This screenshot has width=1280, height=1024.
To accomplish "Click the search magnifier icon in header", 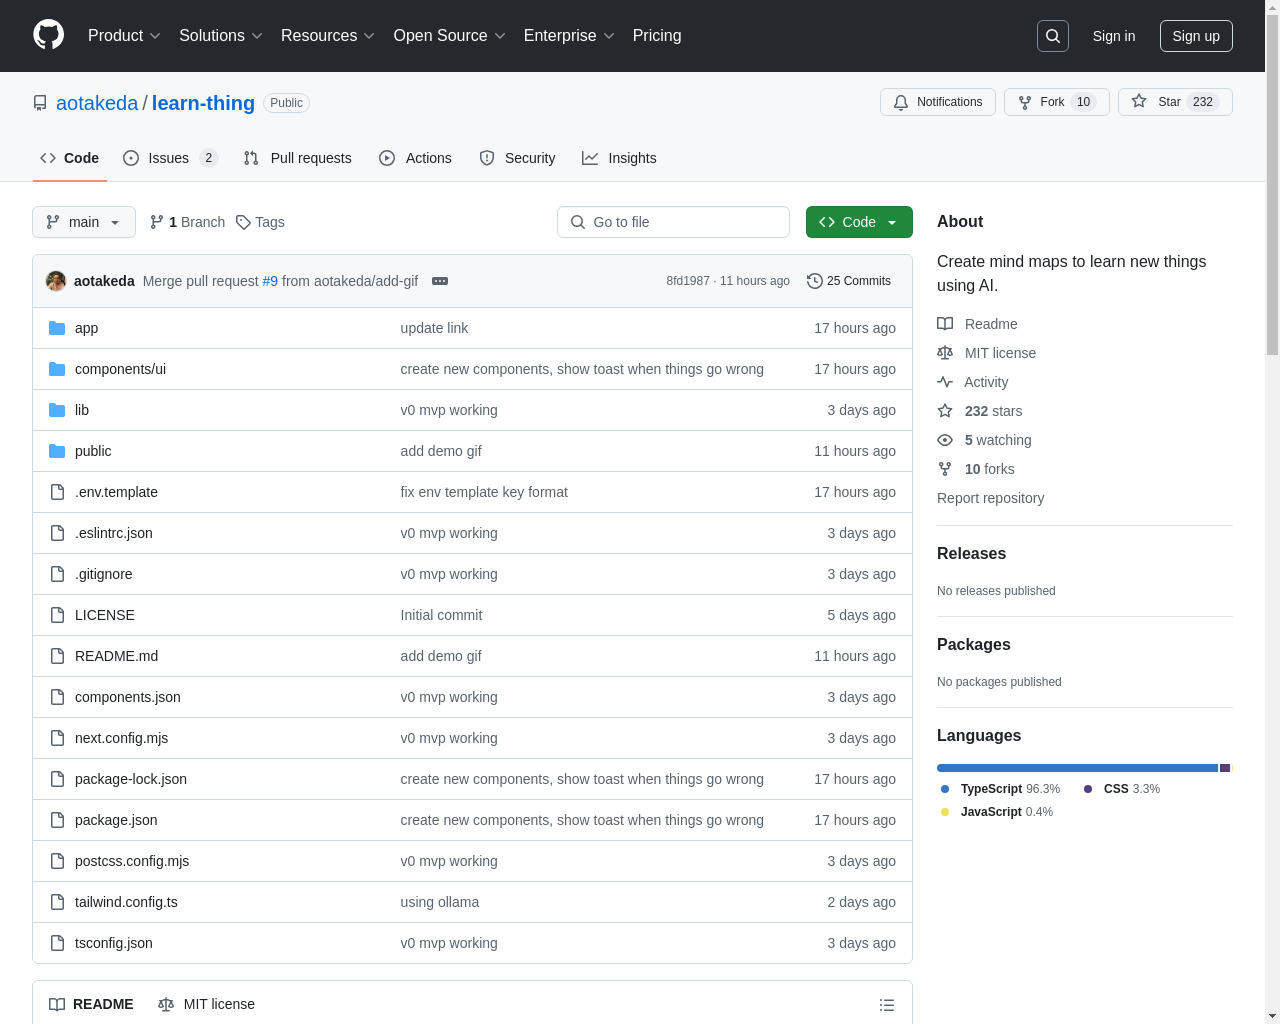I will [x=1053, y=36].
